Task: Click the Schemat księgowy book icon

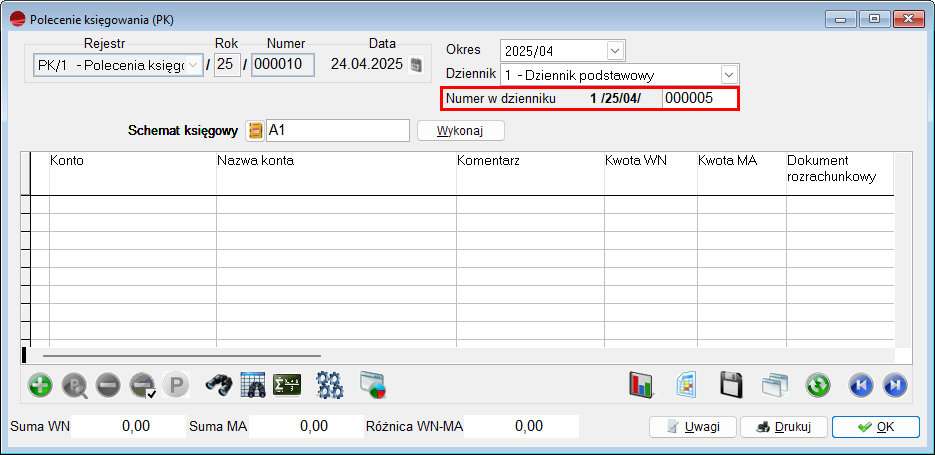Action: (255, 131)
